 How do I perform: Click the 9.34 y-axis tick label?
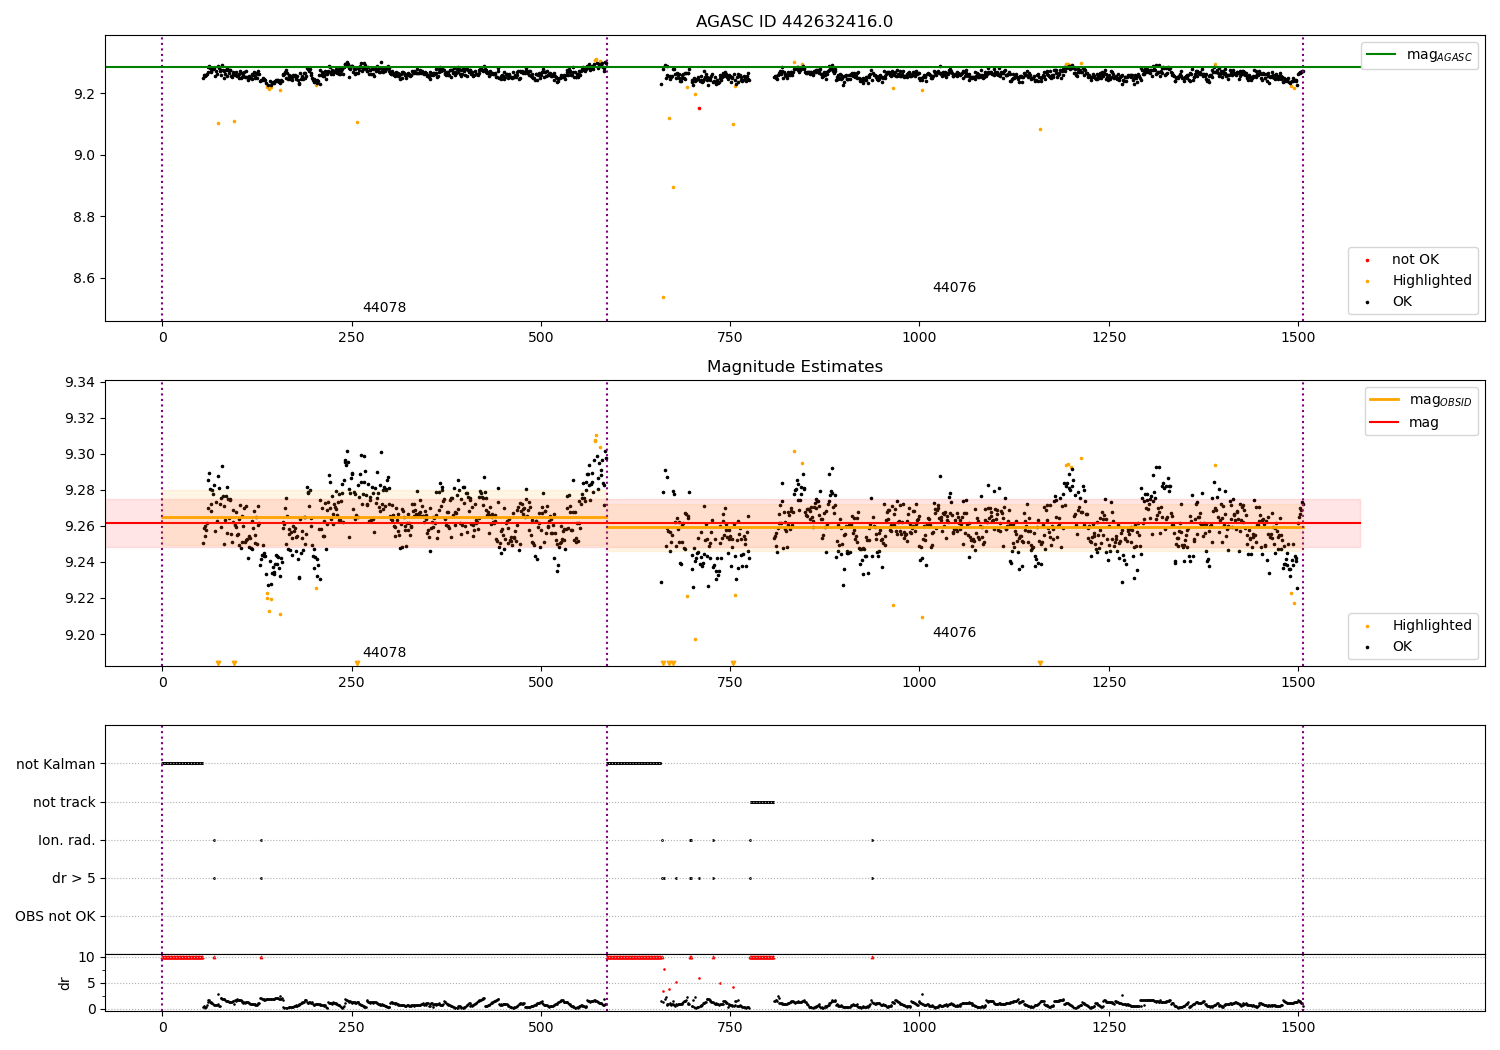point(79,383)
